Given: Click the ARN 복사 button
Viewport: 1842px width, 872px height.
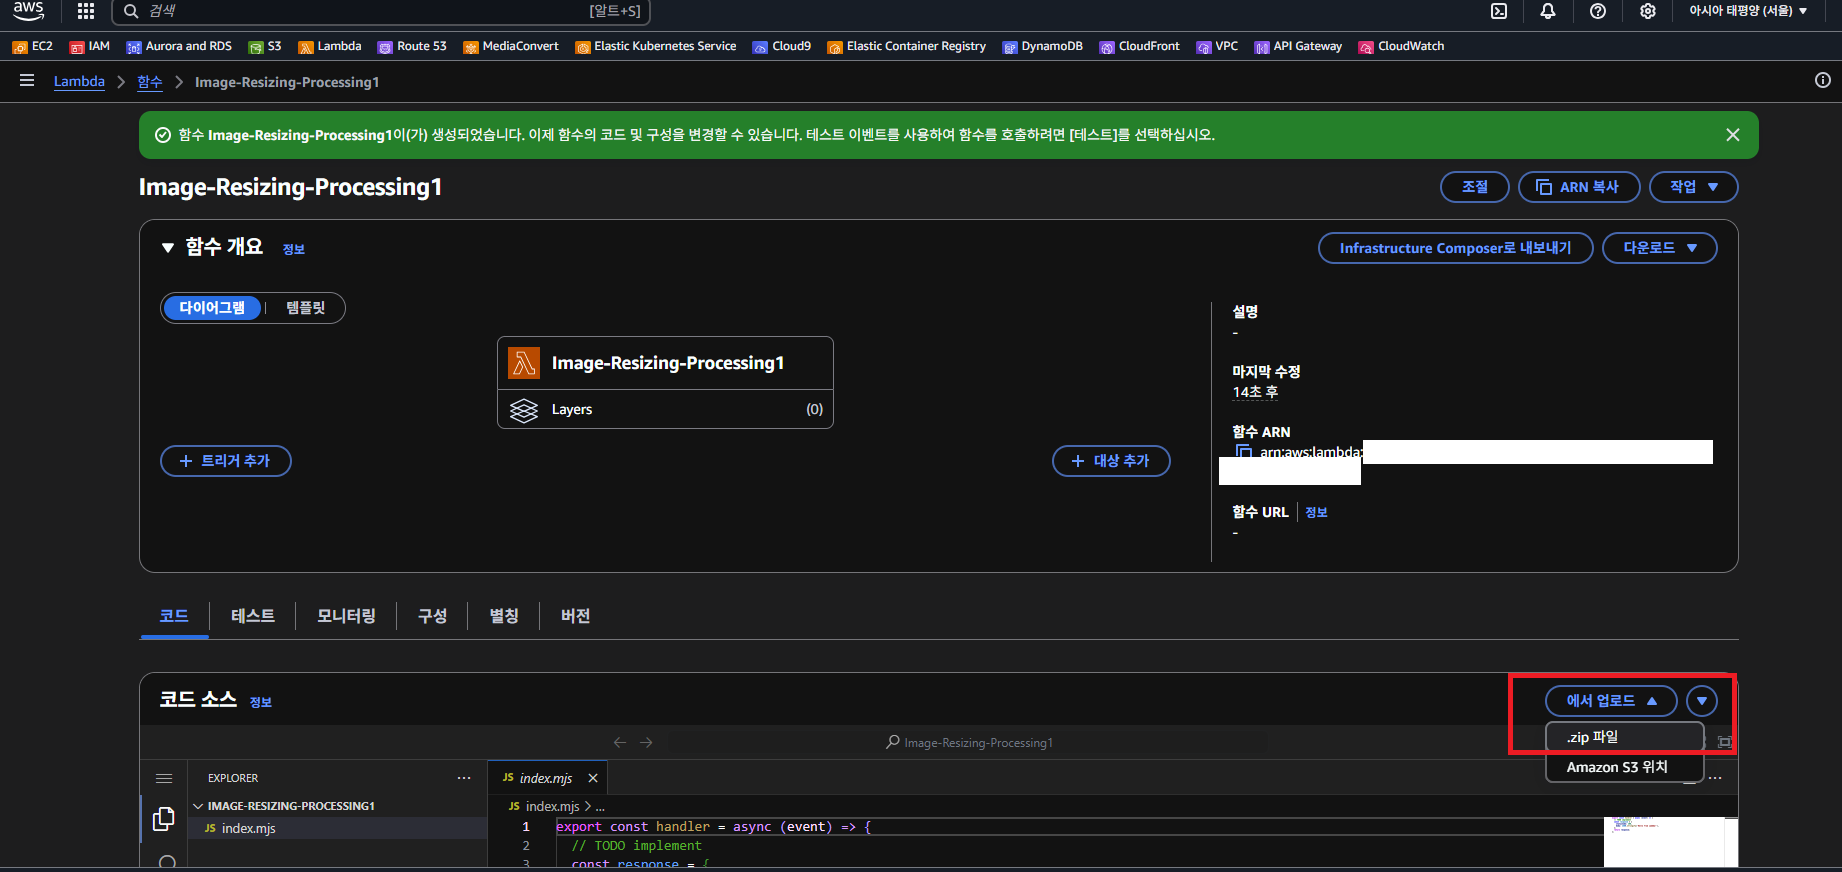Looking at the screenshot, I should coord(1579,187).
